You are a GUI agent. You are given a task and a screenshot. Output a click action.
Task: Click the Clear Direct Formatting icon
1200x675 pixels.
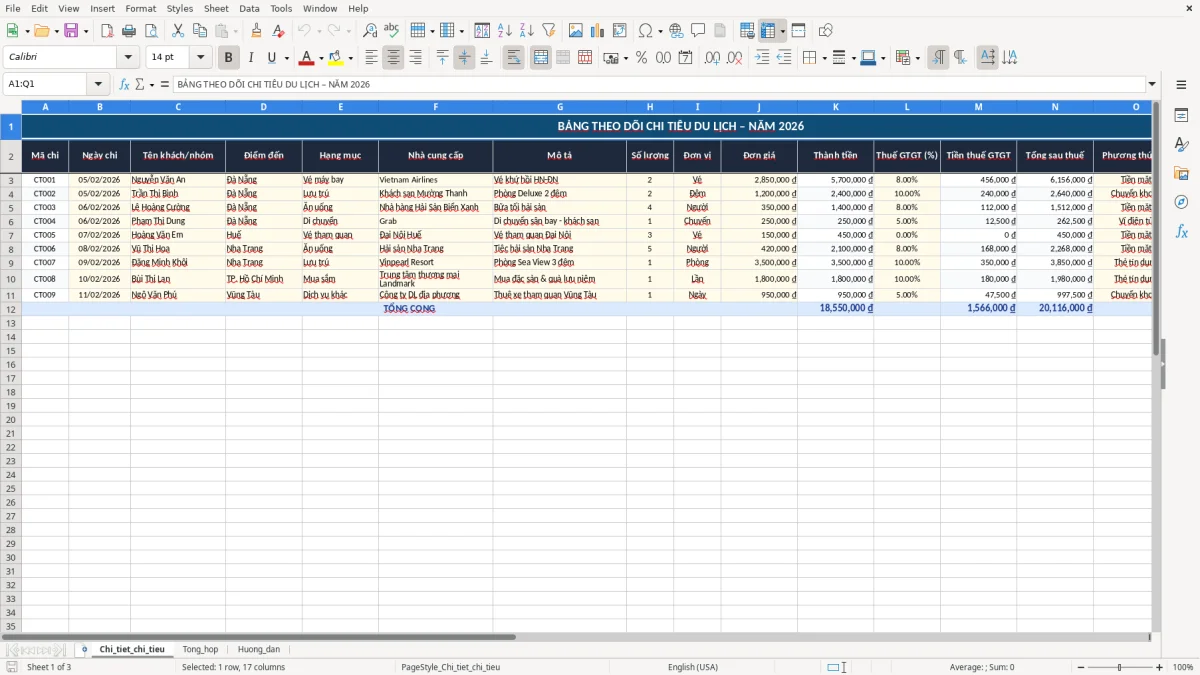(x=278, y=31)
